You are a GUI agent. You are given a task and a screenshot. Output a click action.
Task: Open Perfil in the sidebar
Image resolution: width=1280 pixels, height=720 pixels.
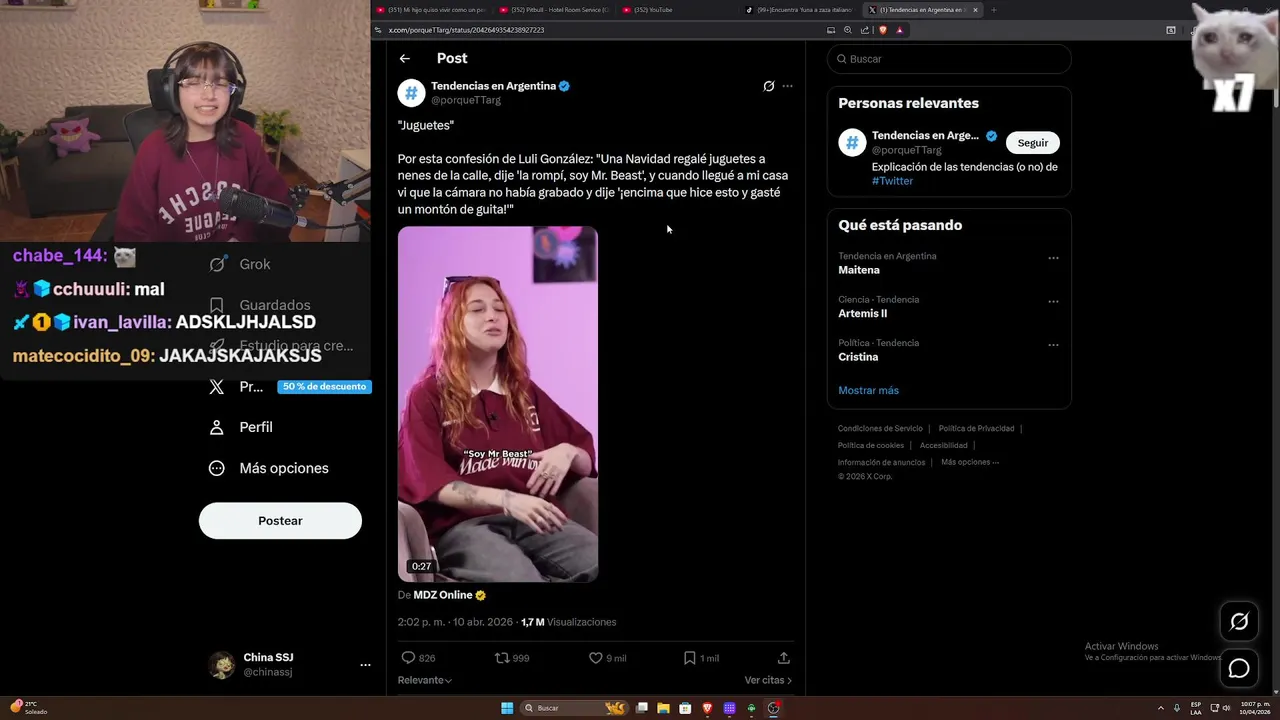click(241, 427)
